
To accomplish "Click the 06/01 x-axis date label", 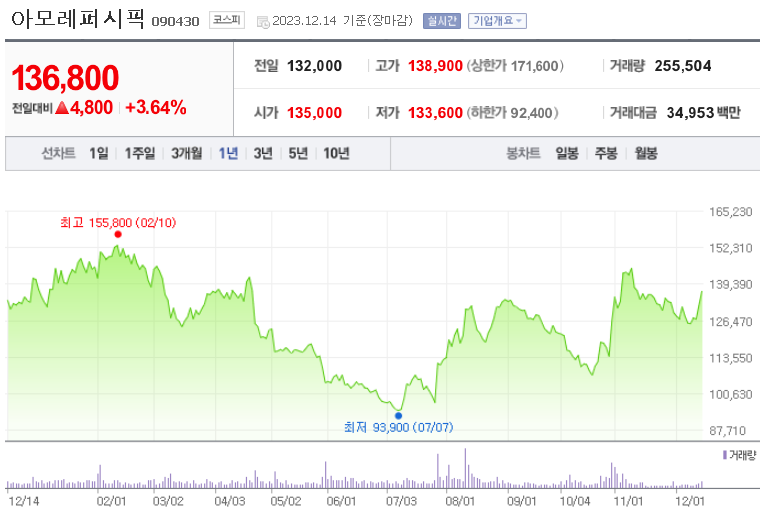I will pyautogui.click(x=341, y=501).
